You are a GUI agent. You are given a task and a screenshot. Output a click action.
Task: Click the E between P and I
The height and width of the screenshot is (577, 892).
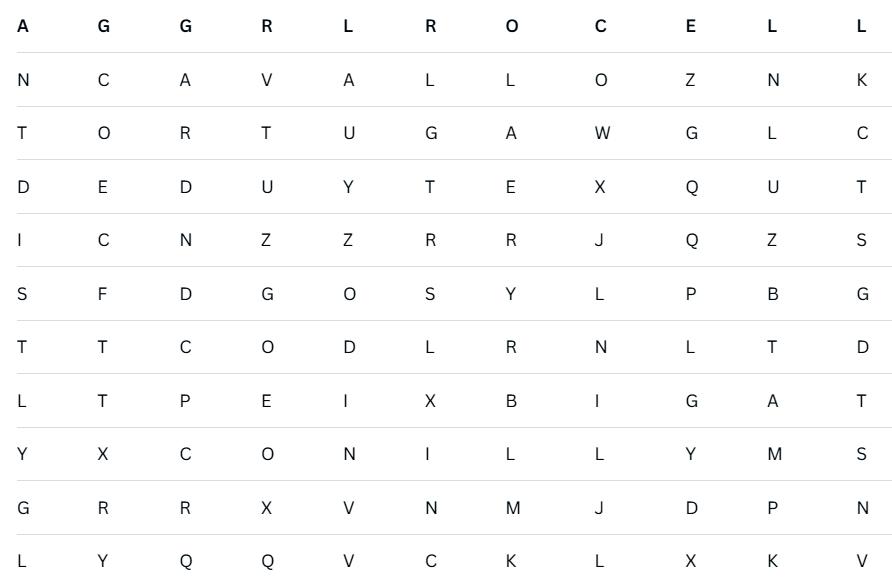(267, 401)
